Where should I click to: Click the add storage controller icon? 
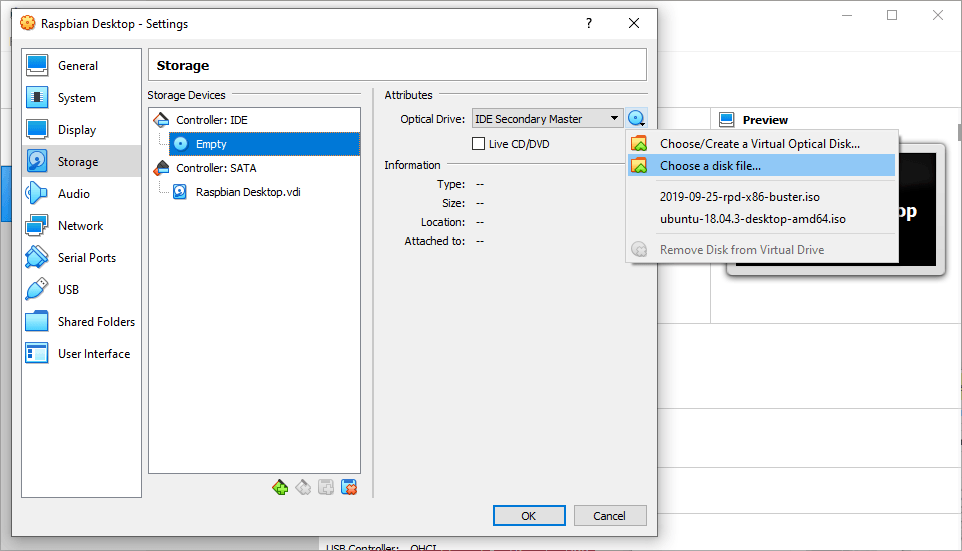coord(280,488)
